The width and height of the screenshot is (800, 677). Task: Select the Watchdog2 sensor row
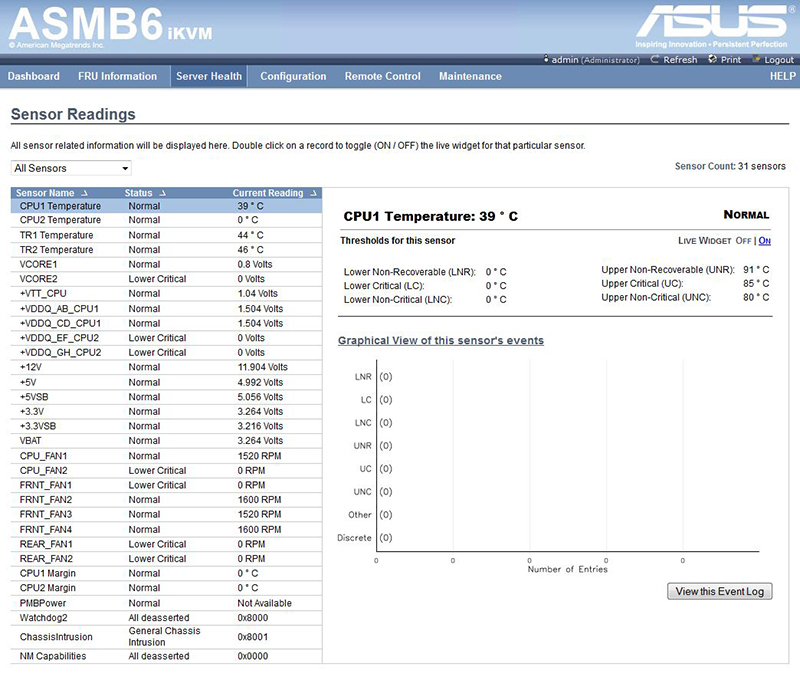pos(166,618)
